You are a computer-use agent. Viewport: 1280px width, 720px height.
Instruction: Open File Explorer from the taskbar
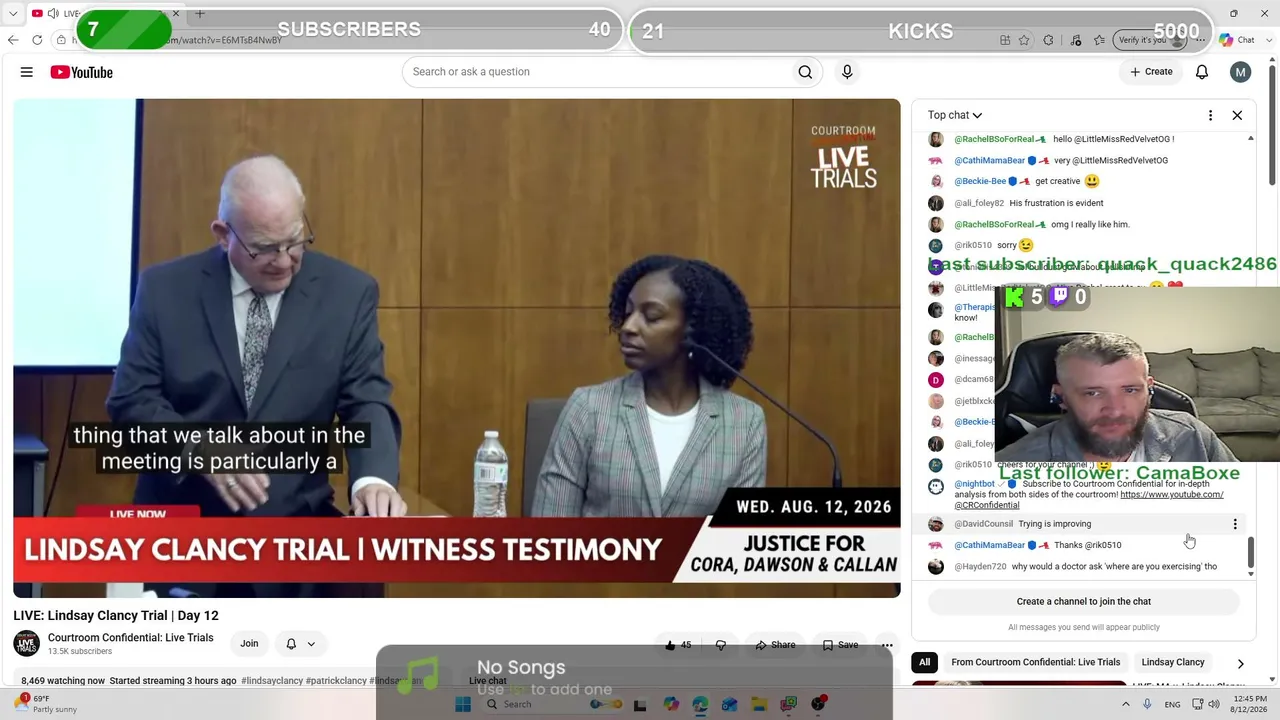click(760, 704)
